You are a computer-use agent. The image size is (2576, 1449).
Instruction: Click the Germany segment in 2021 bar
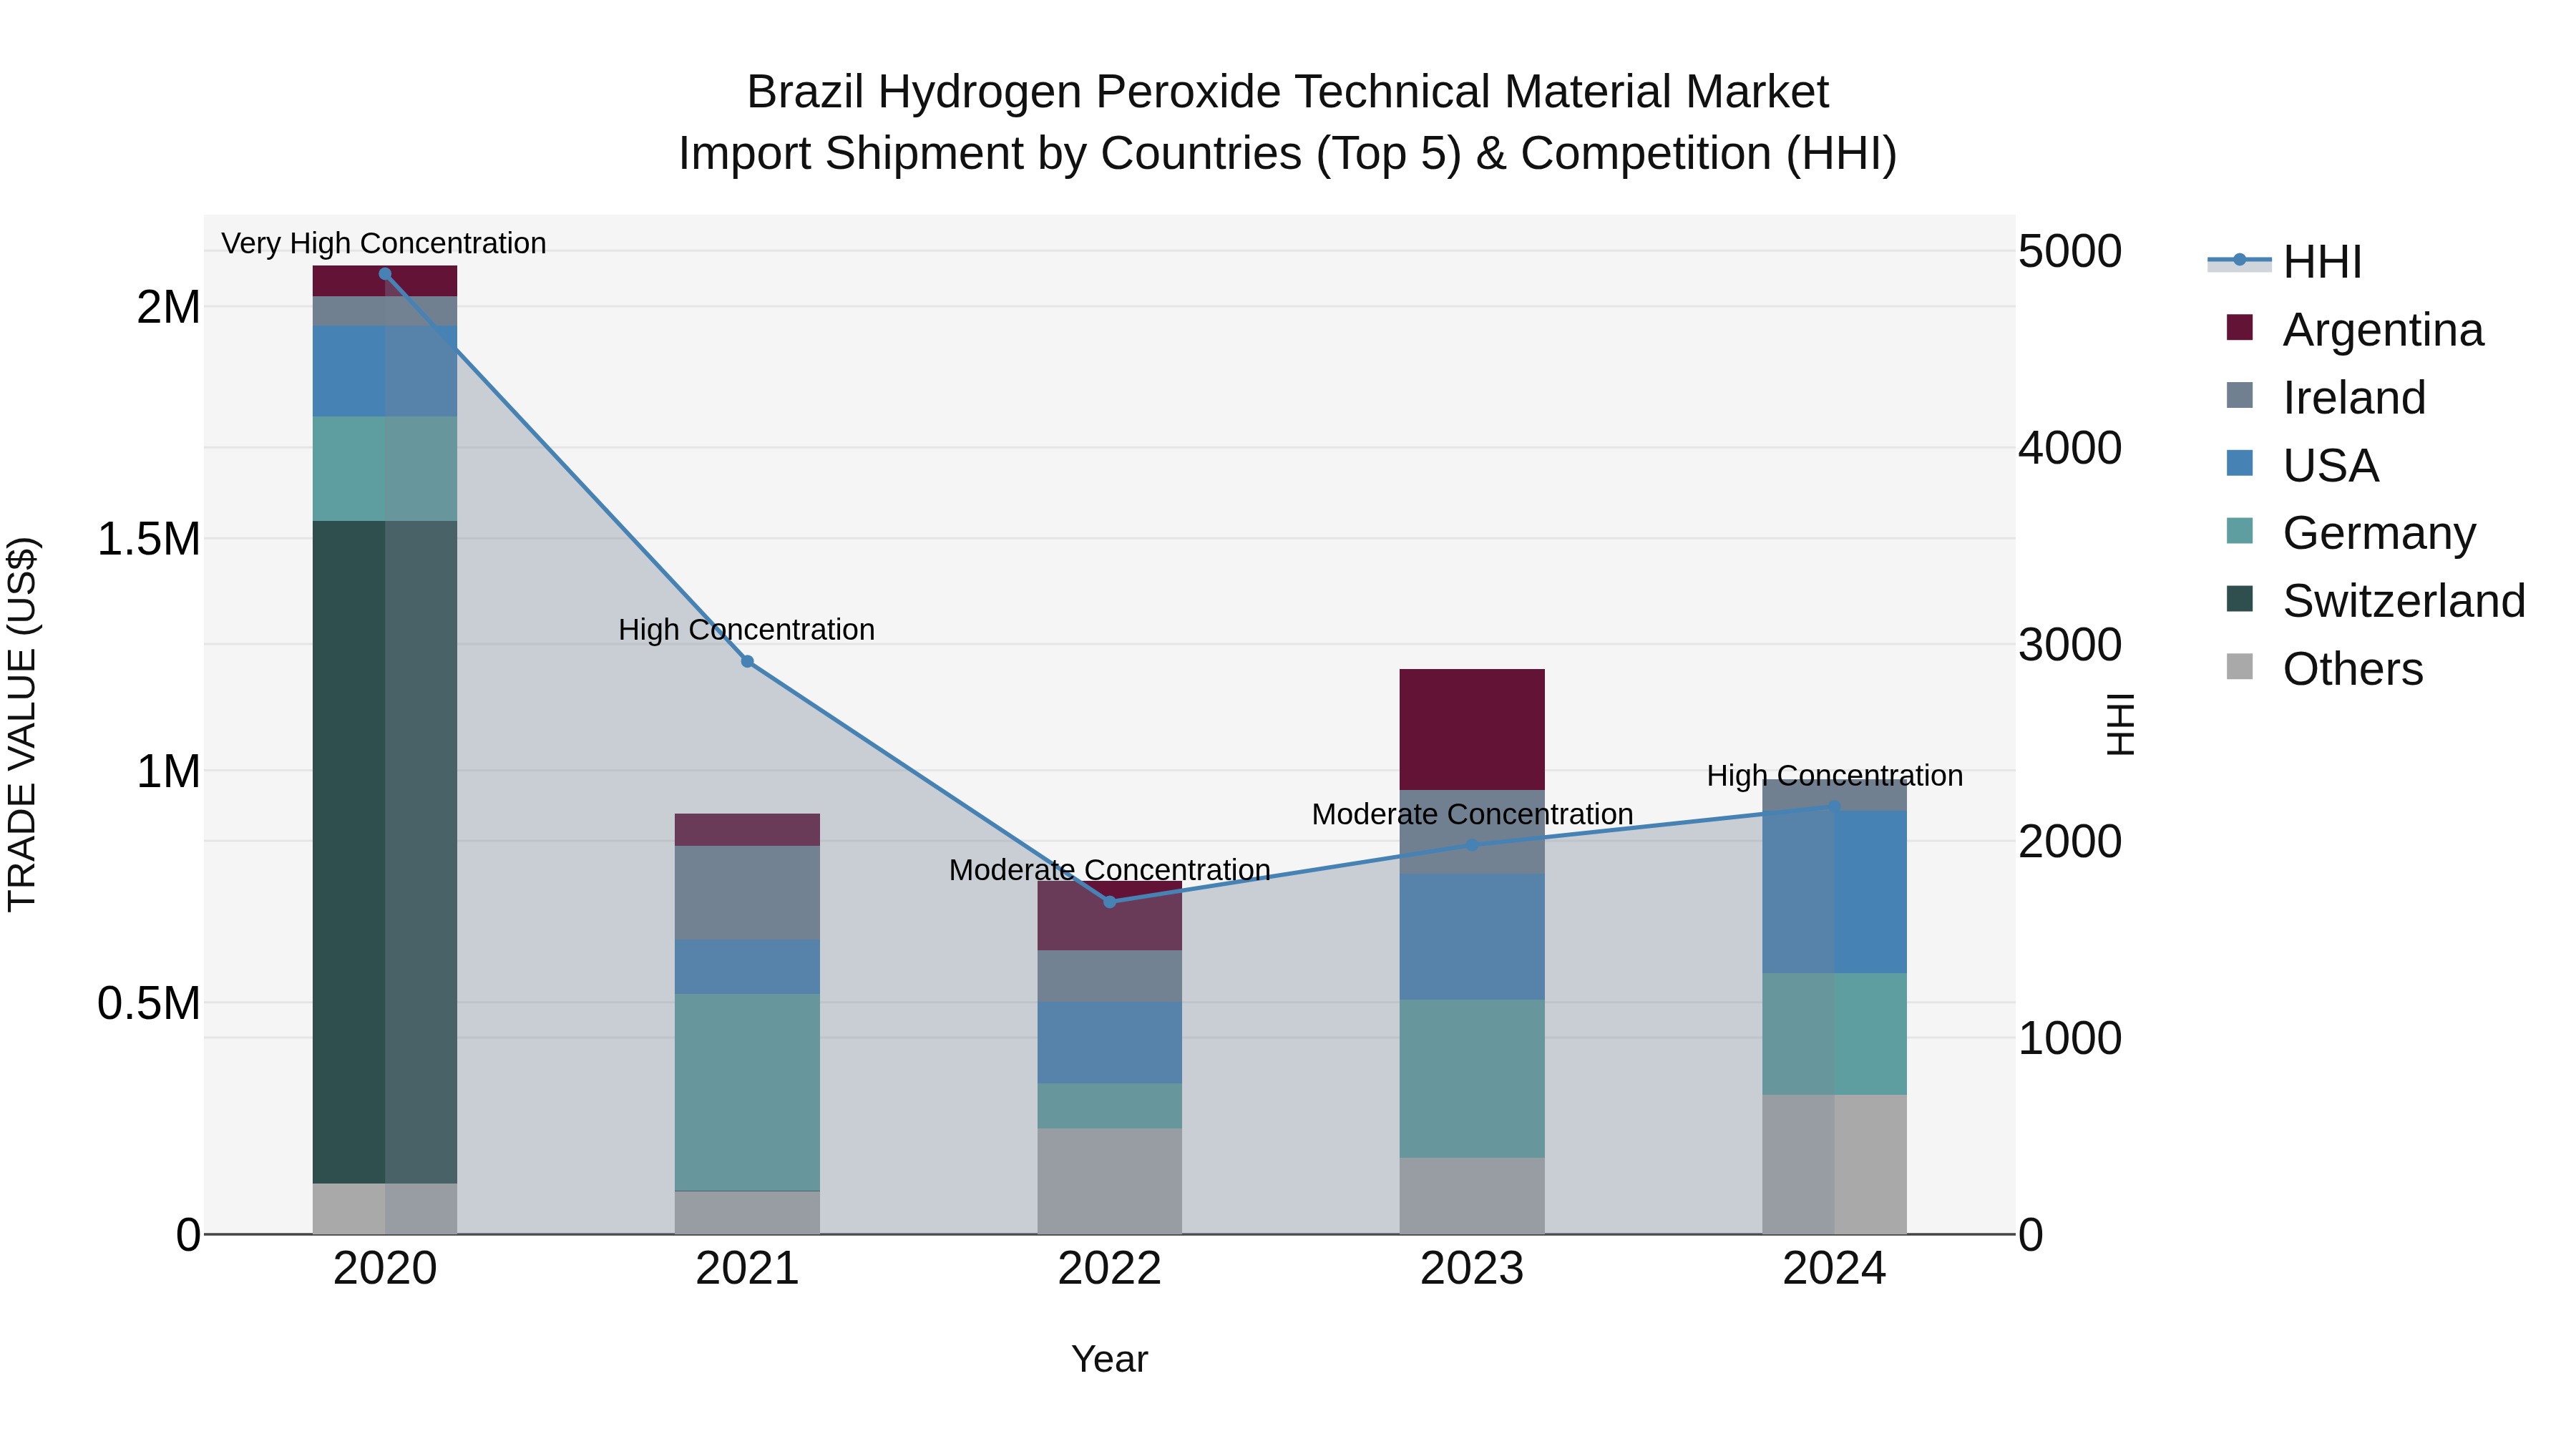pyautogui.click(x=747, y=1092)
